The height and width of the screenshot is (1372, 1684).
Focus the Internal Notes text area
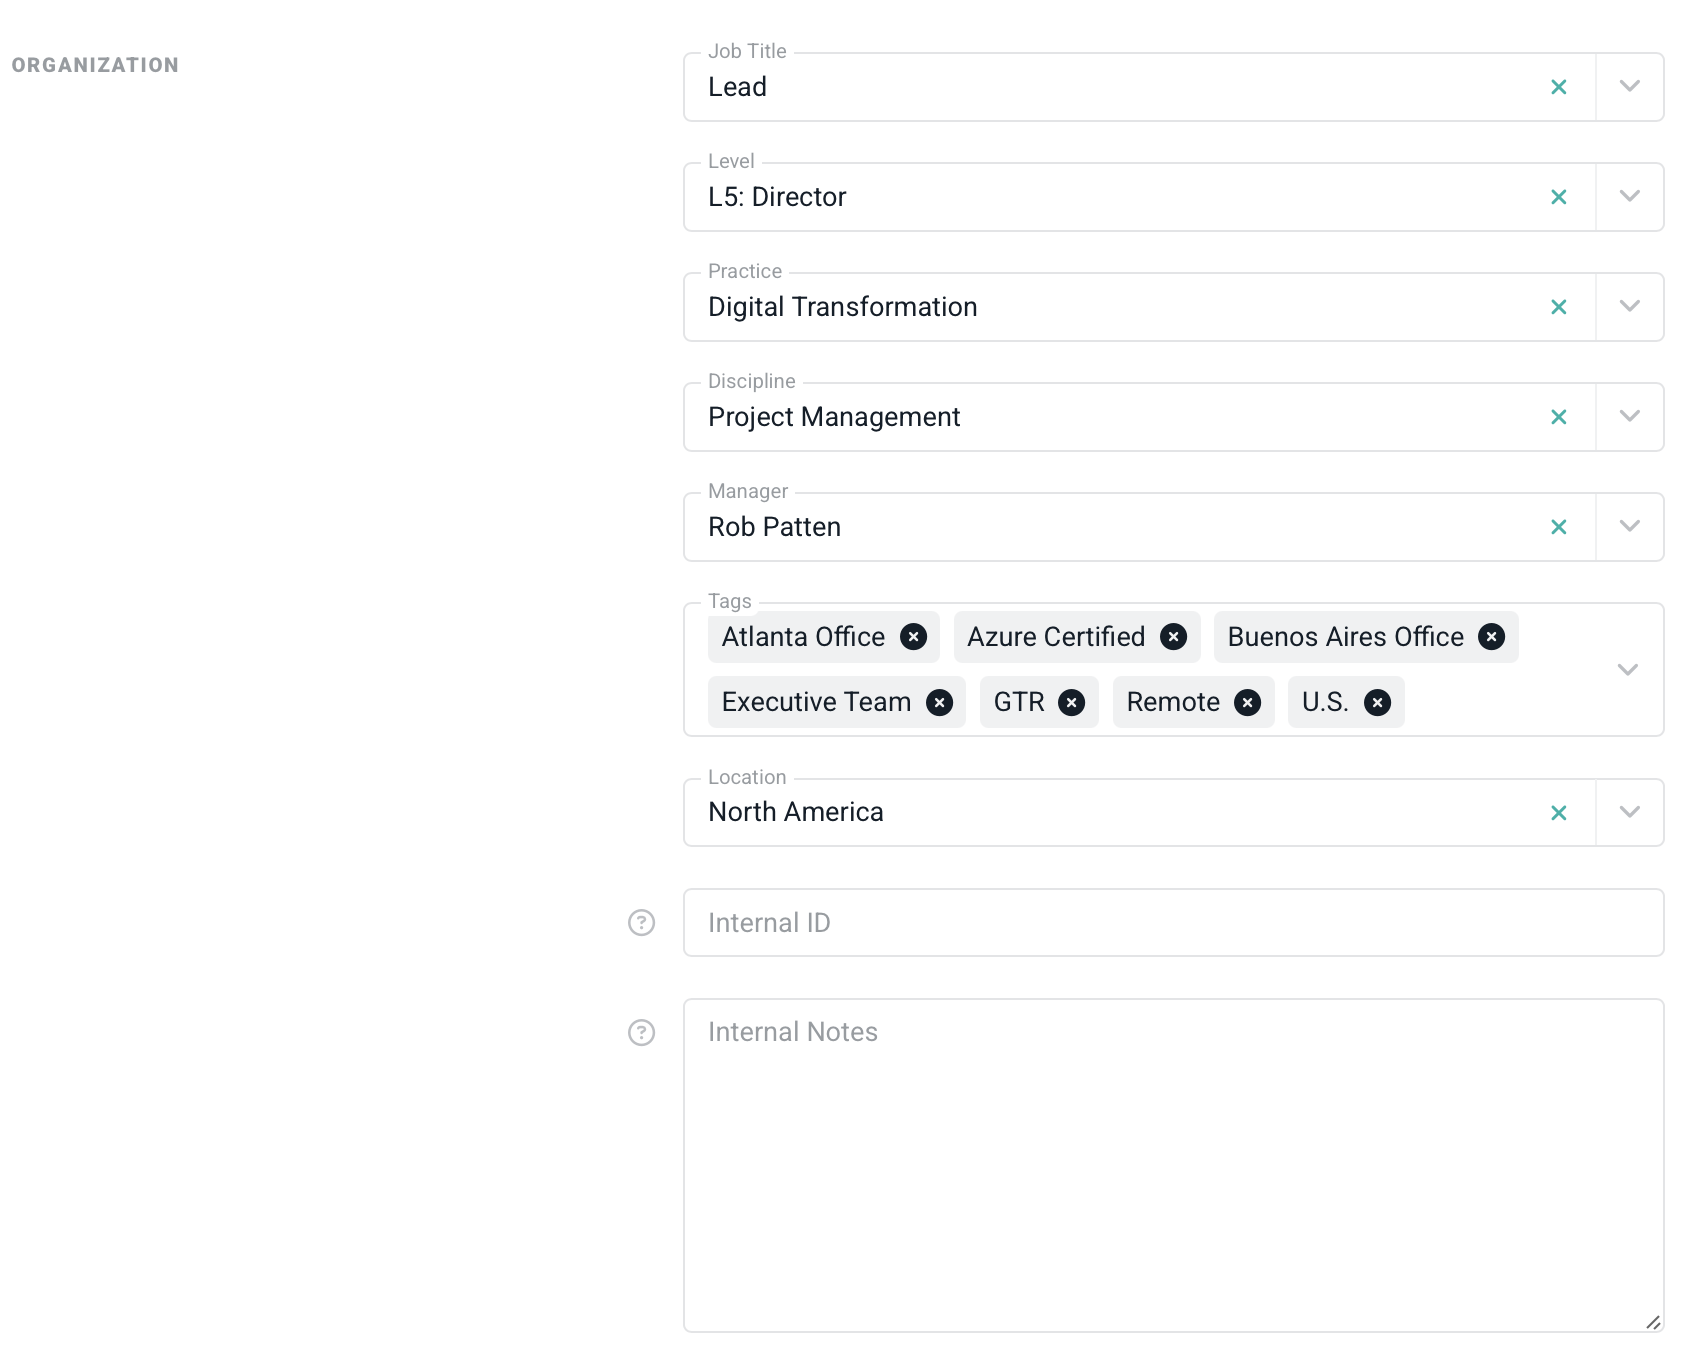[x=1172, y=1165]
